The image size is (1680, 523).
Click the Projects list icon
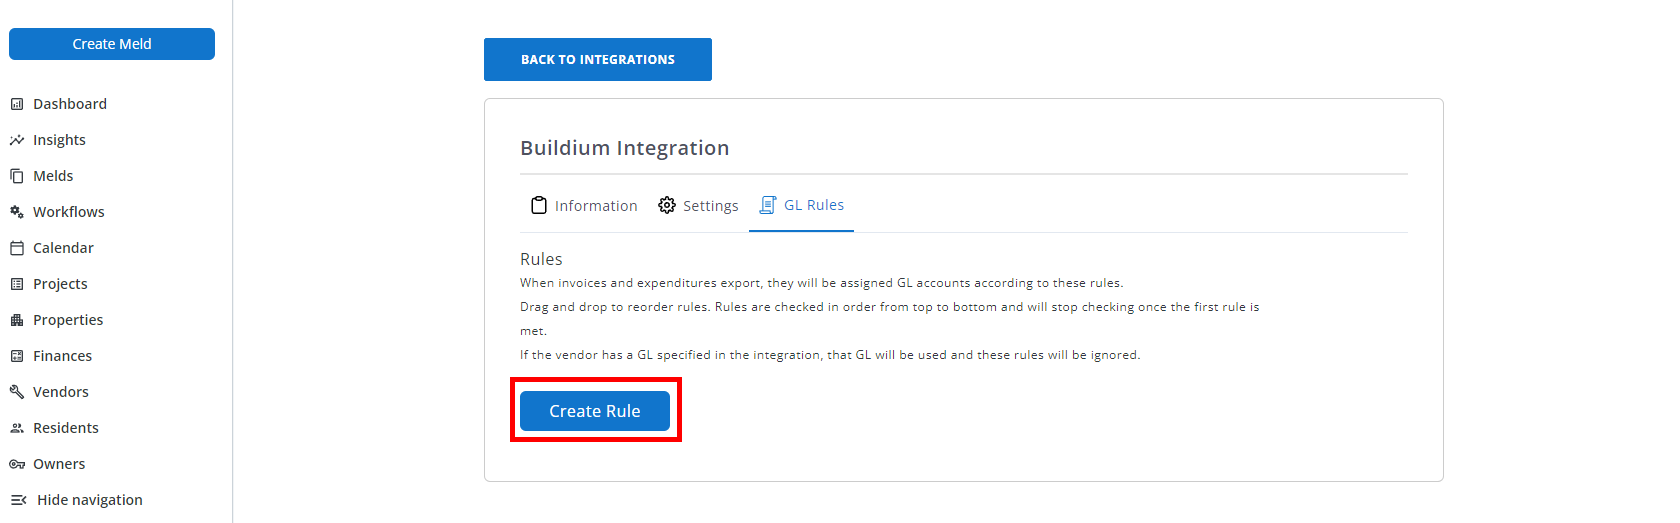17,284
